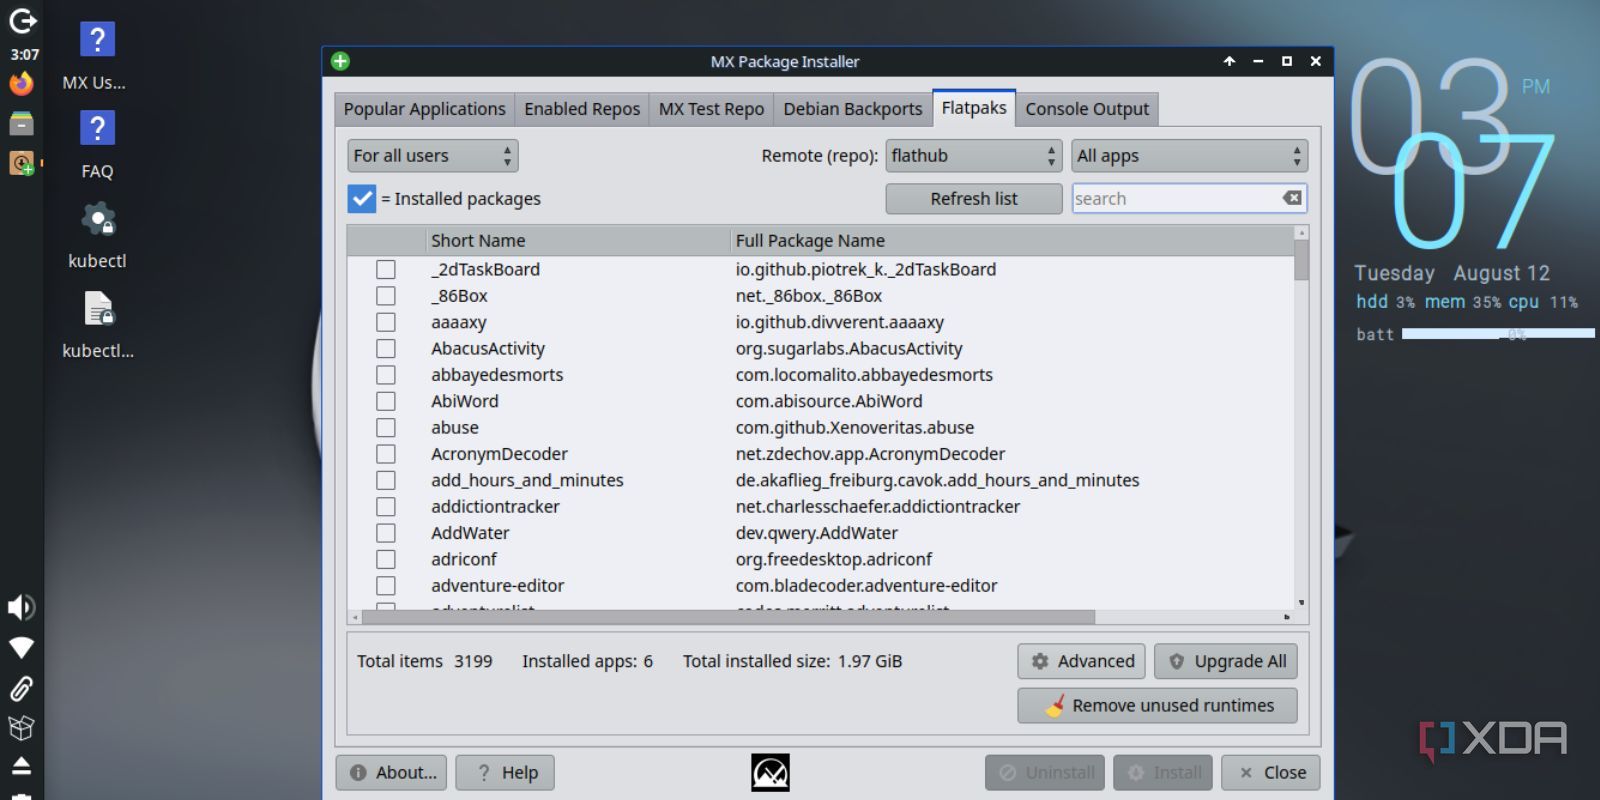The height and width of the screenshot is (800, 1600).
Task: Click Remove unused runtimes button
Action: pyautogui.click(x=1158, y=705)
